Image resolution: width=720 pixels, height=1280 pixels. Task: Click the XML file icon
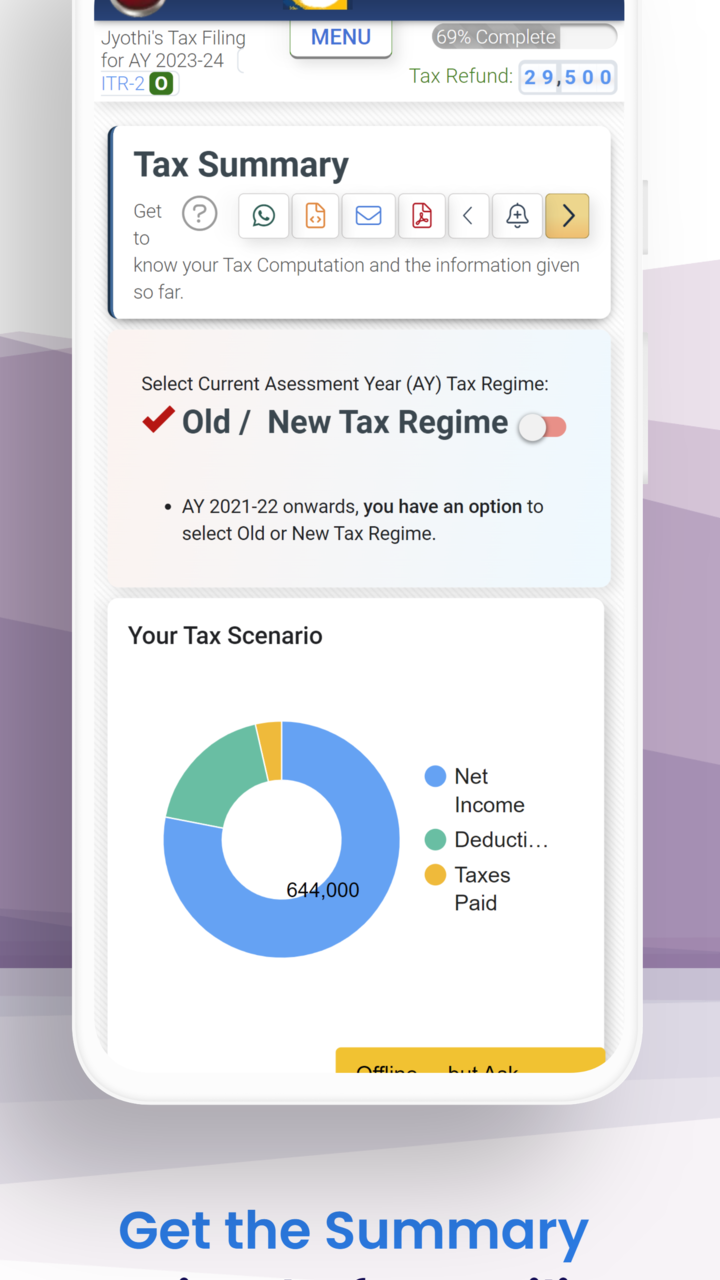pyautogui.click(x=316, y=215)
